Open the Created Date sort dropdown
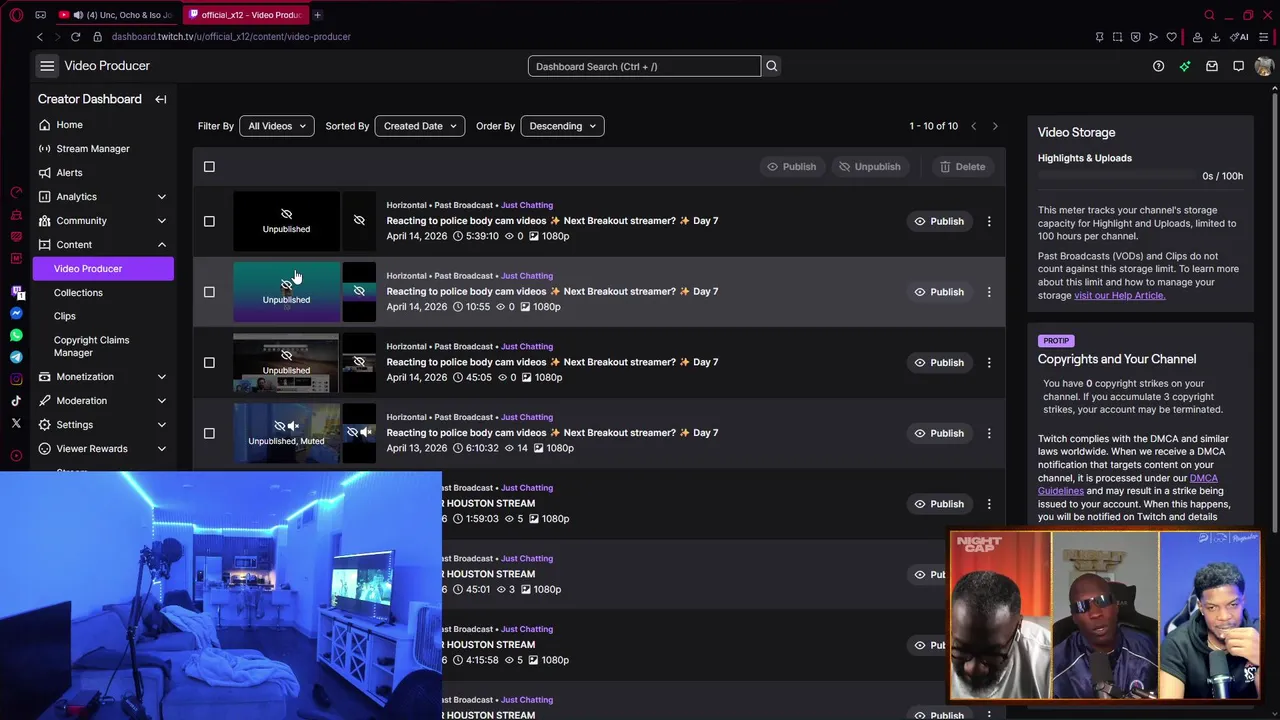Image resolution: width=1280 pixels, height=720 pixels. point(419,126)
